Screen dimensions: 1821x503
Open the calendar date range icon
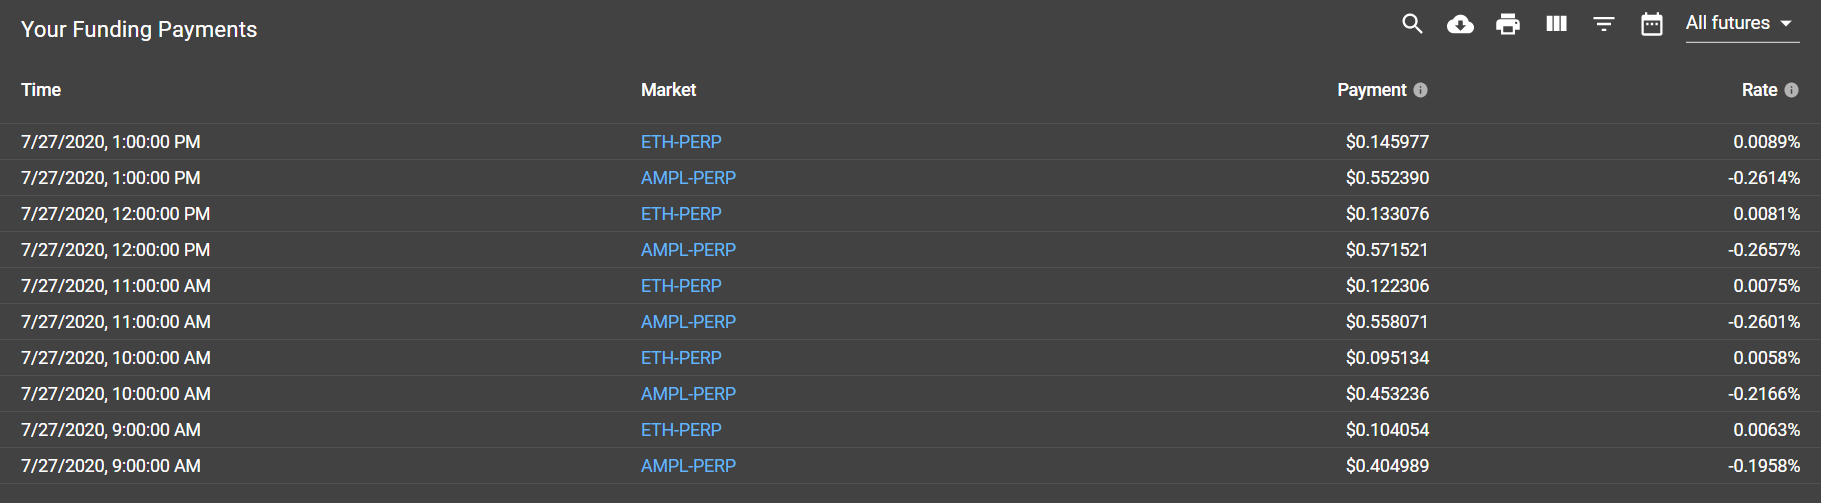coord(1652,24)
